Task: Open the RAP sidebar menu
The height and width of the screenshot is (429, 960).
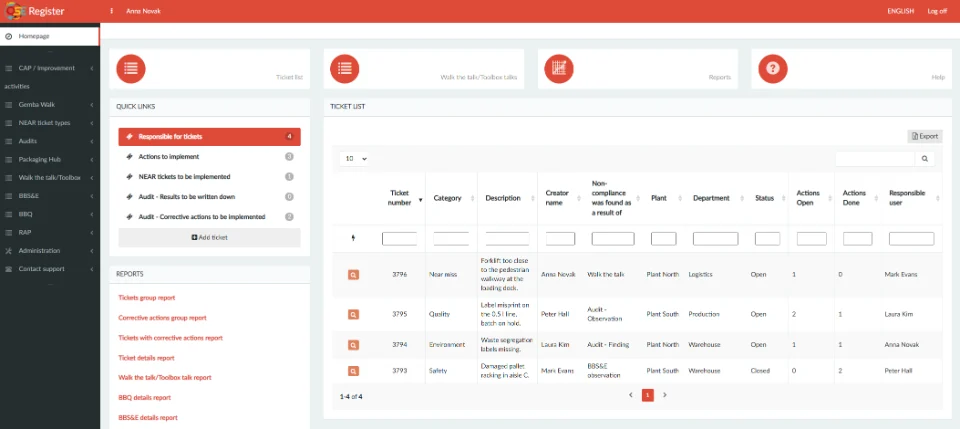Action: click(50, 233)
